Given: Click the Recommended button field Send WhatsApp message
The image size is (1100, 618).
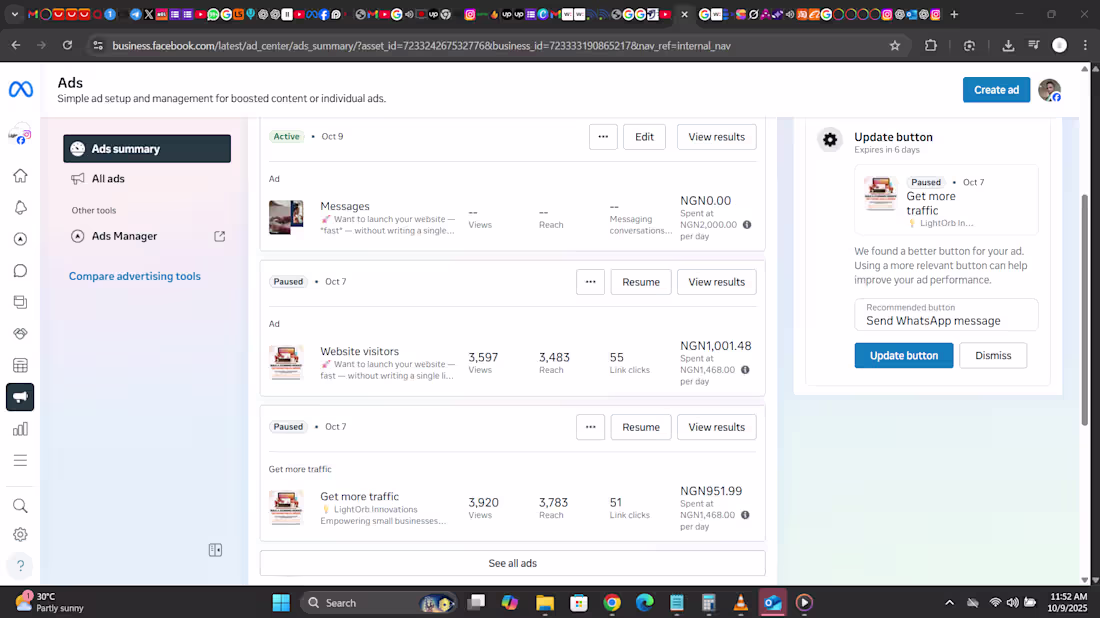Looking at the screenshot, I should pyautogui.click(x=946, y=315).
